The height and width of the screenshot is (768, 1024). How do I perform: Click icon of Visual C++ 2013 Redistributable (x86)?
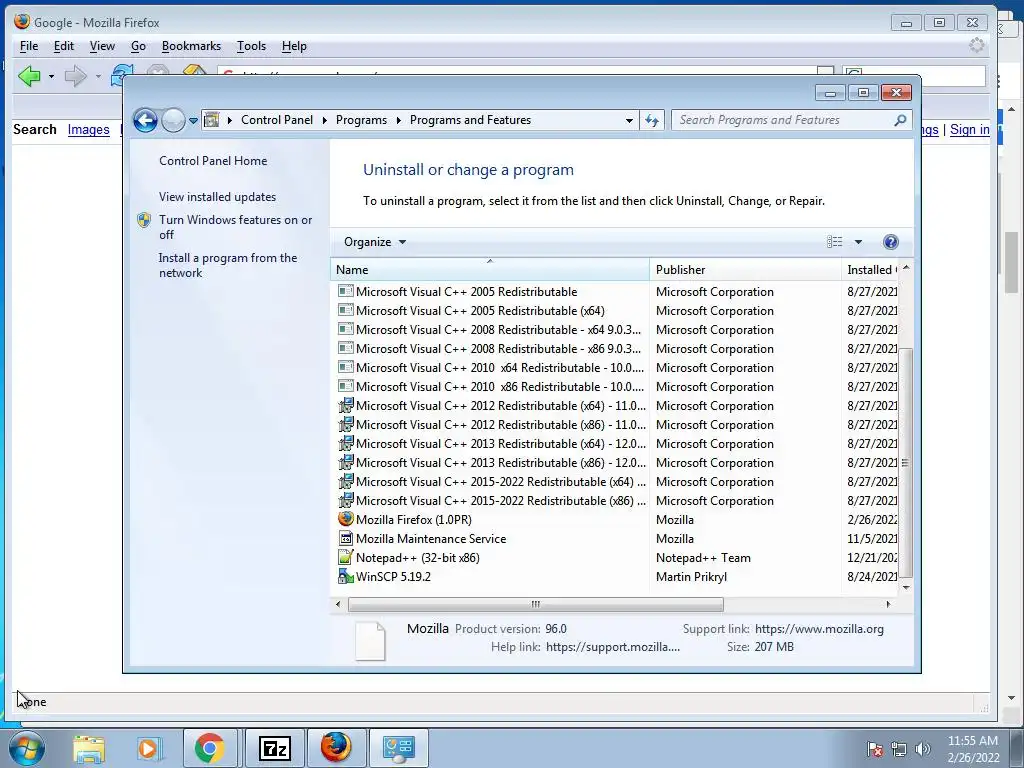(x=345, y=462)
